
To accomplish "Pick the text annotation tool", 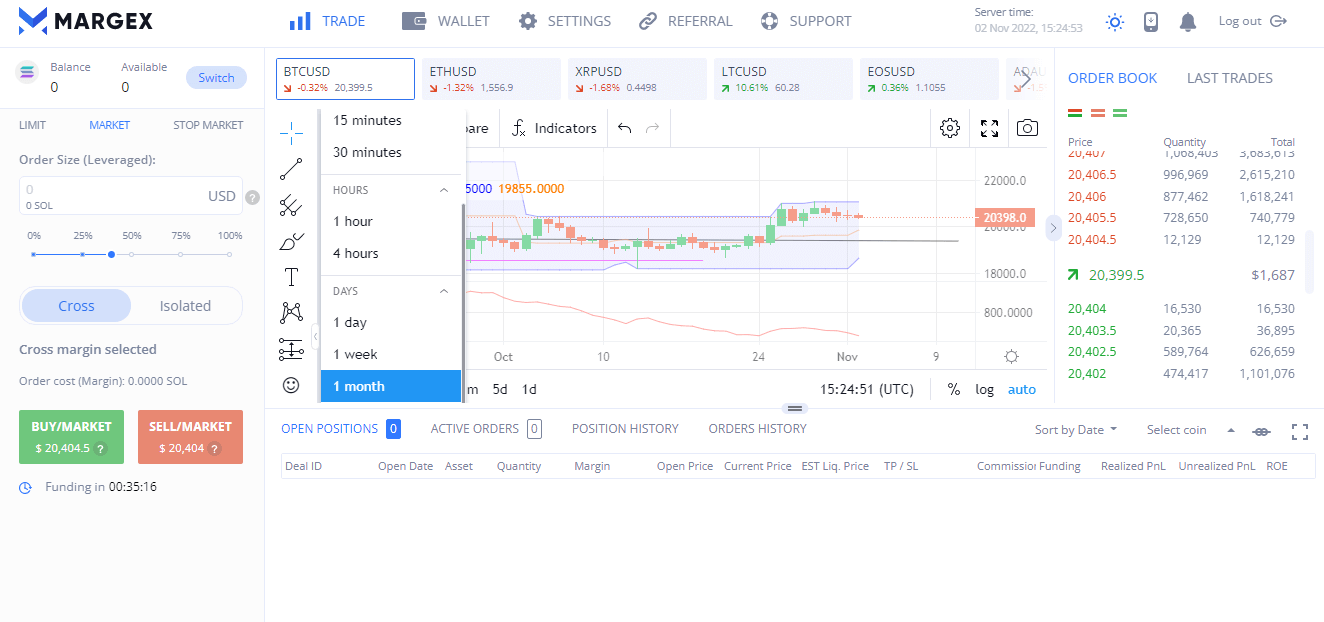I will [291, 277].
